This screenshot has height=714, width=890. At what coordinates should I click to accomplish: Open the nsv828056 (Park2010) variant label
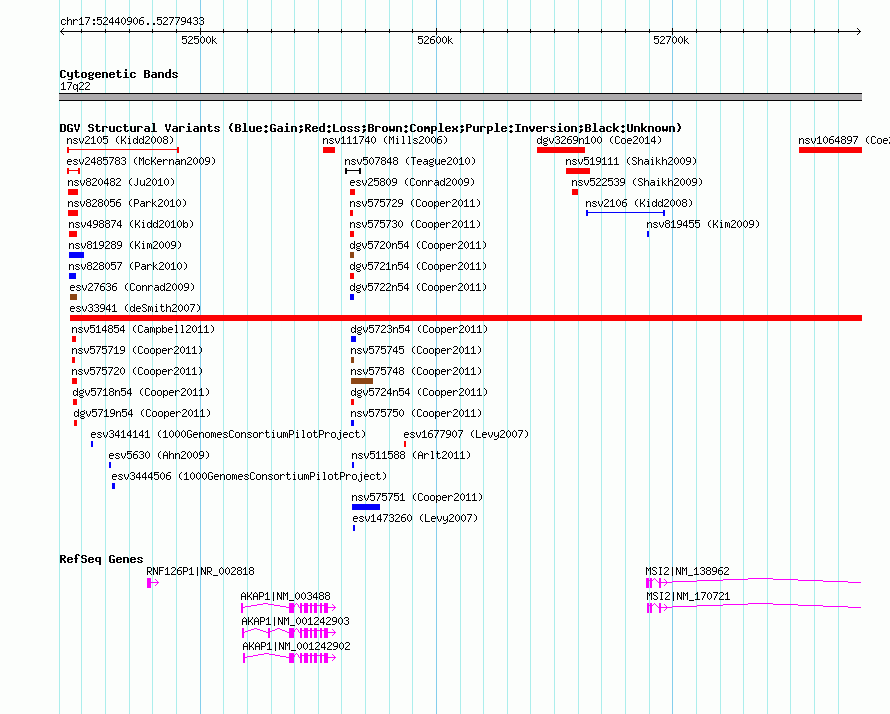pos(127,203)
